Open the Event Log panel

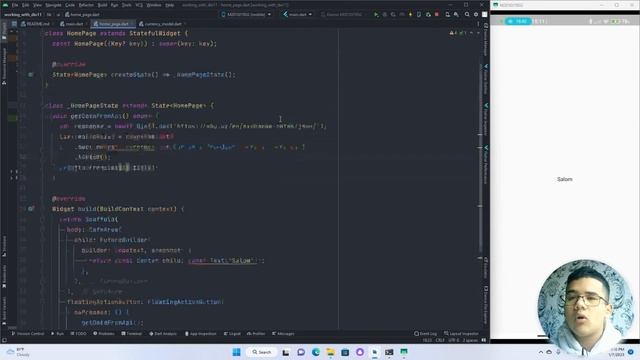pos(425,333)
